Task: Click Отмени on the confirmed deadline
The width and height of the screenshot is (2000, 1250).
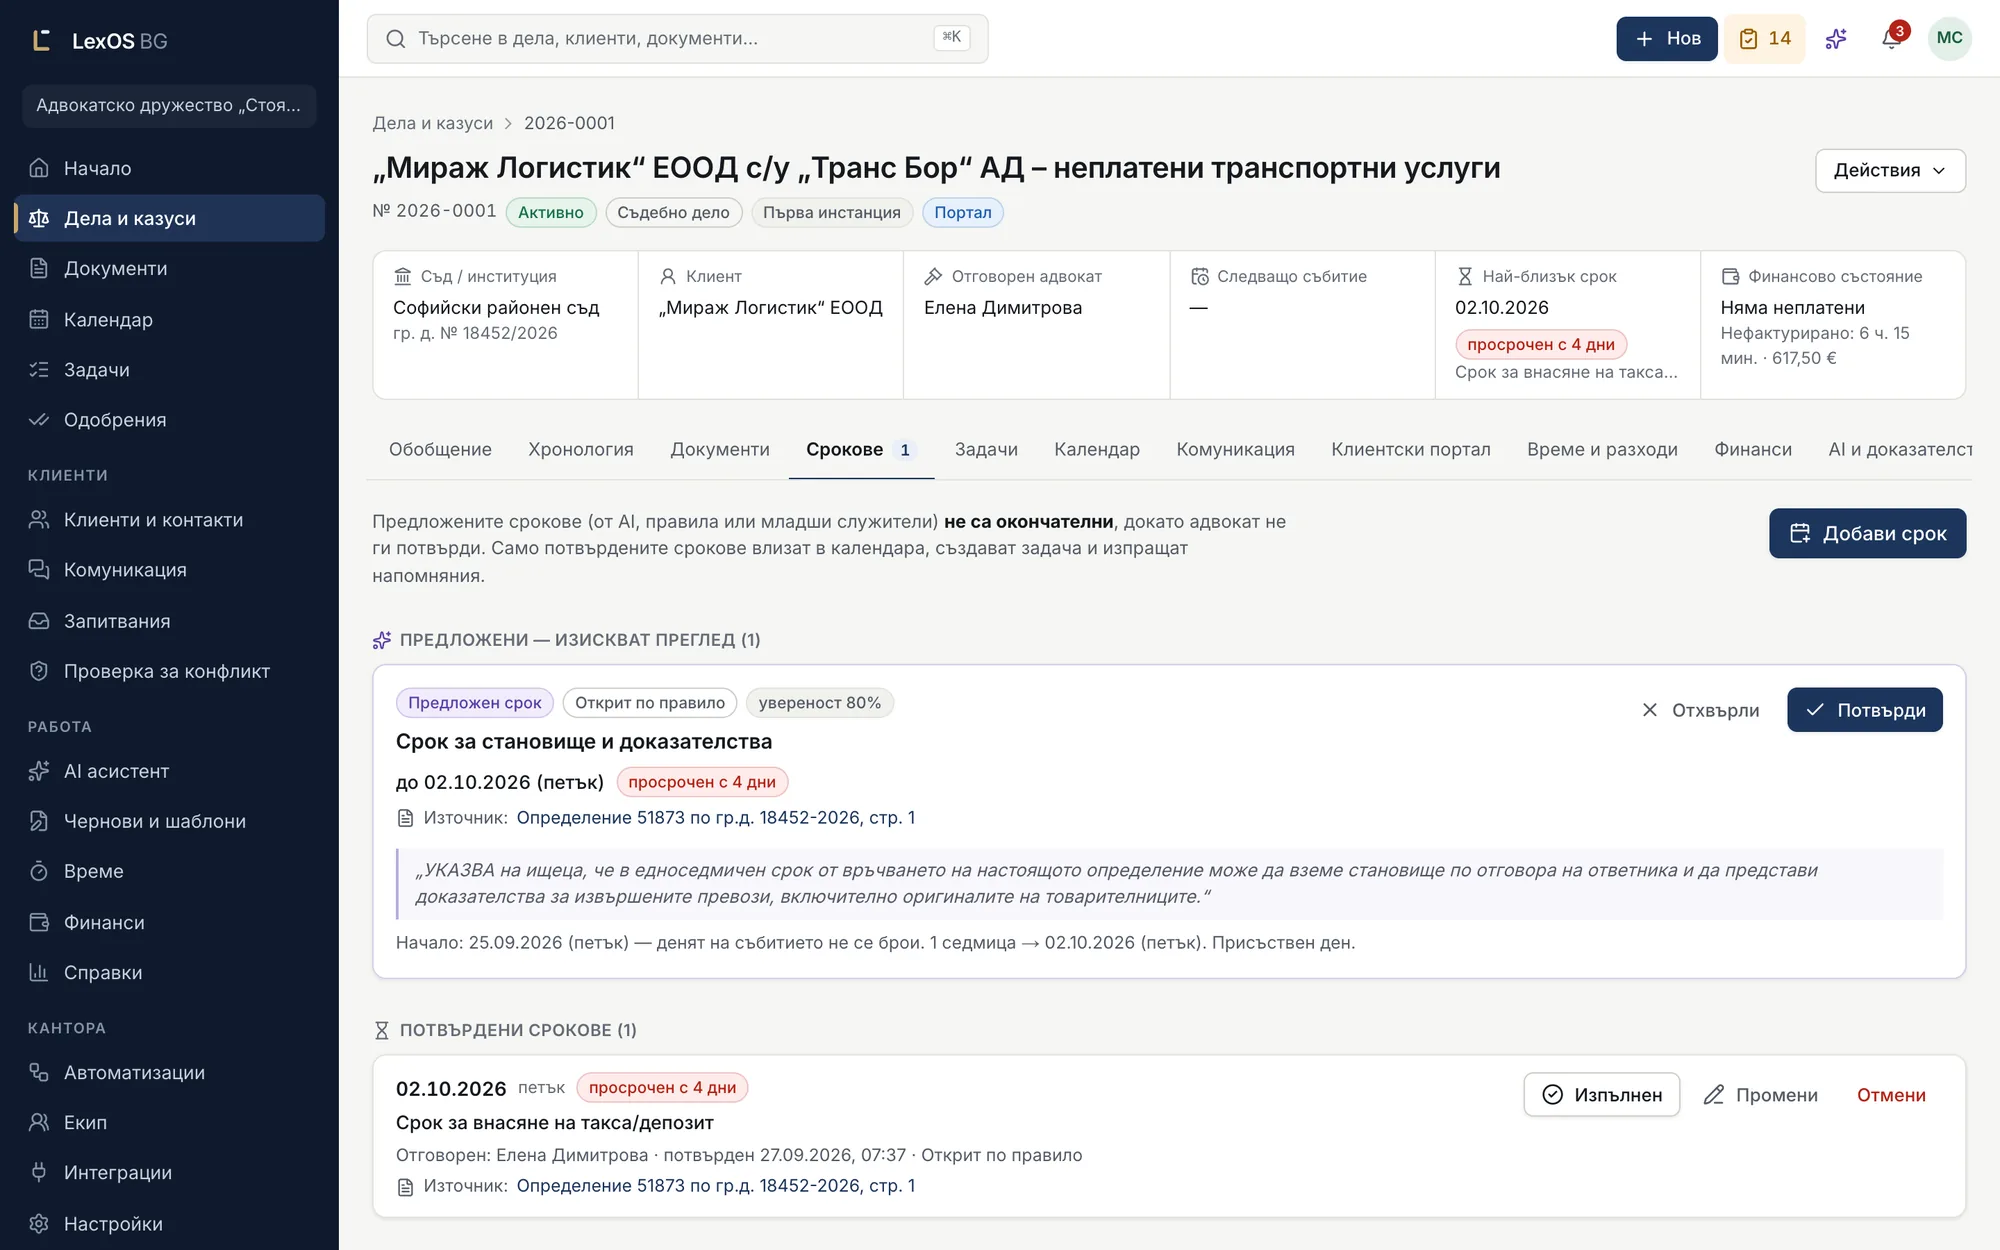Action: 1891,1095
